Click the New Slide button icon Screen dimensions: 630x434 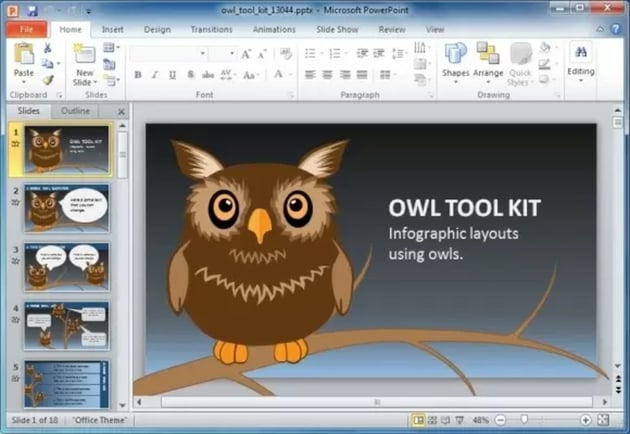click(84, 55)
